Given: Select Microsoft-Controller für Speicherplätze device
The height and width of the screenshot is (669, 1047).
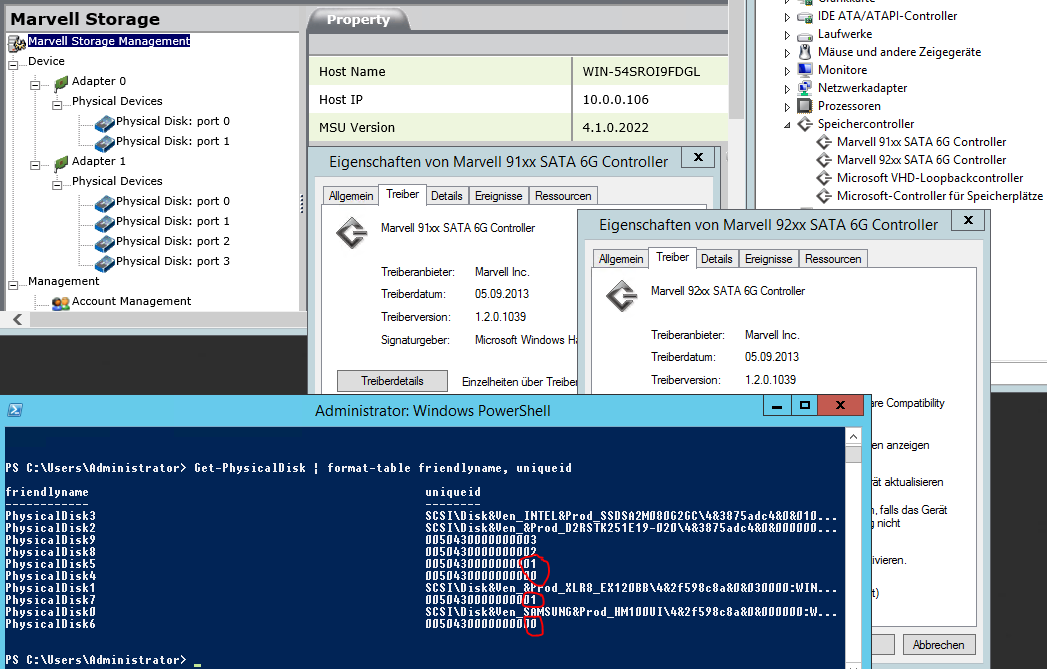Looking at the screenshot, I should coord(939,196).
